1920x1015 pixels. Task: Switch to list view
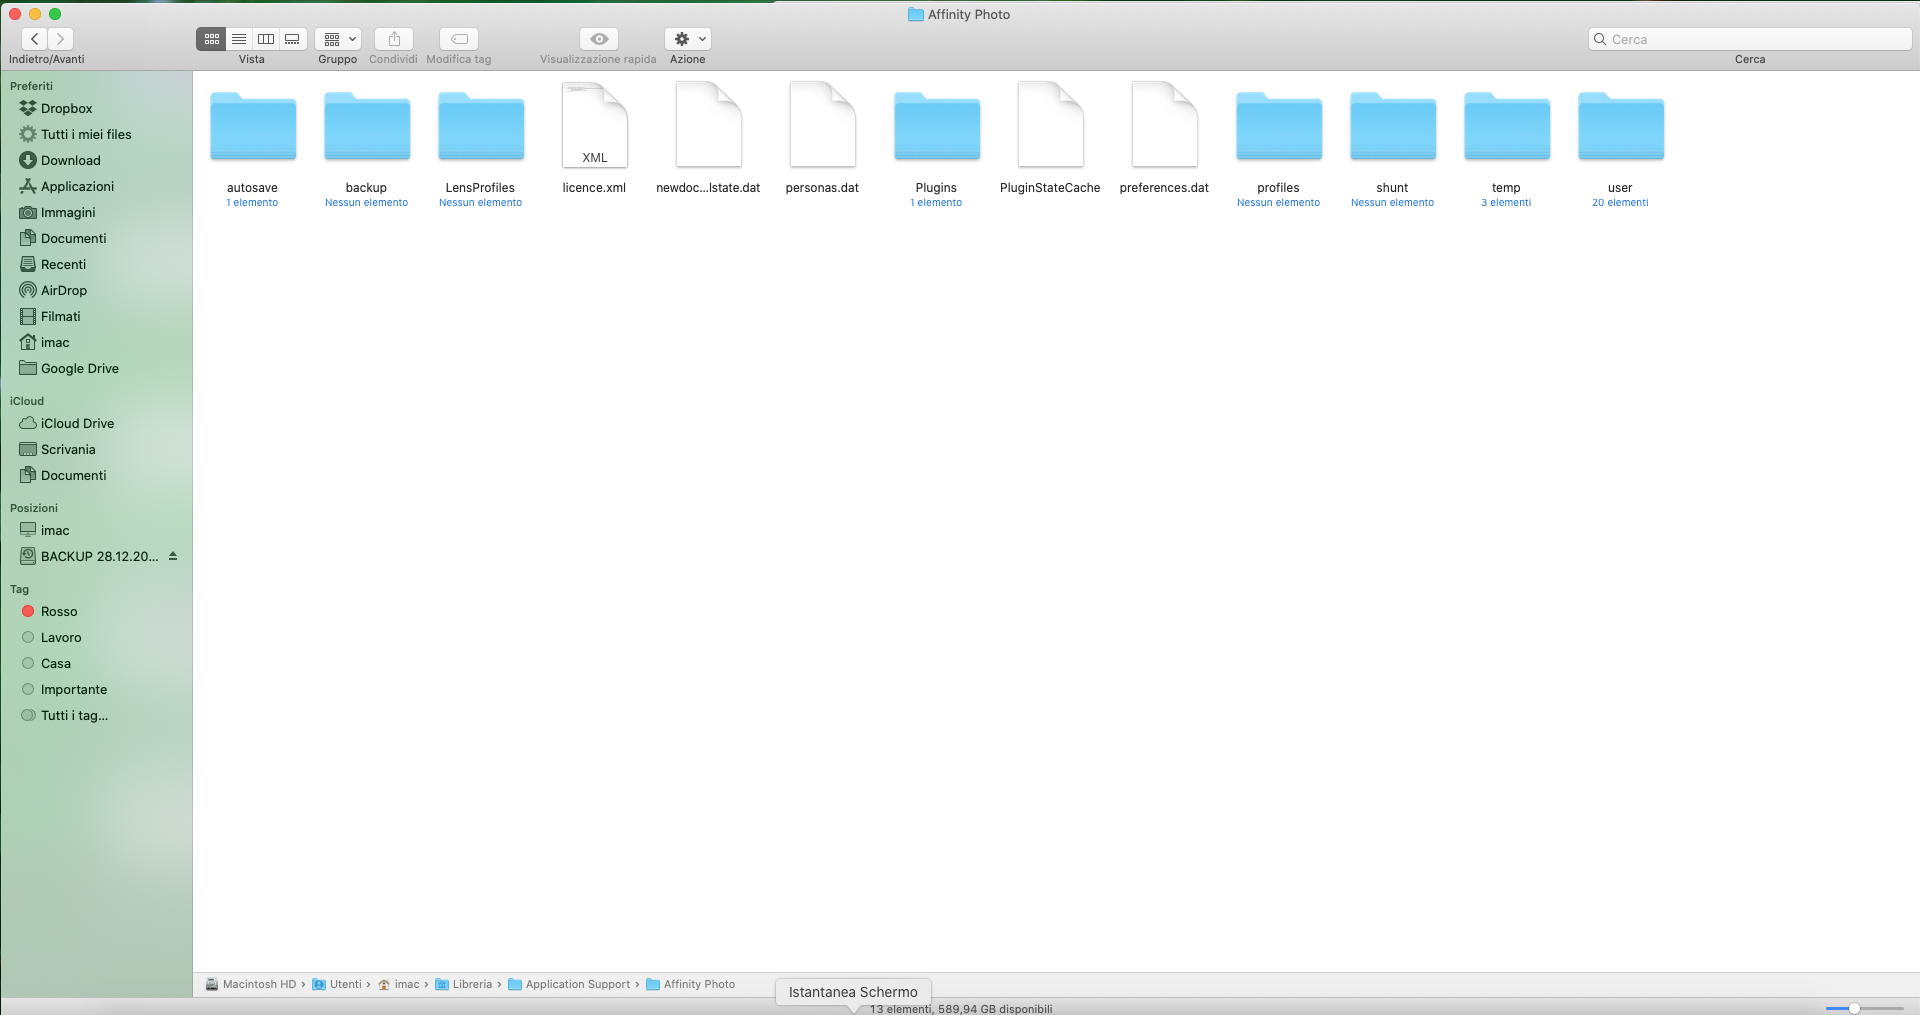coord(239,39)
